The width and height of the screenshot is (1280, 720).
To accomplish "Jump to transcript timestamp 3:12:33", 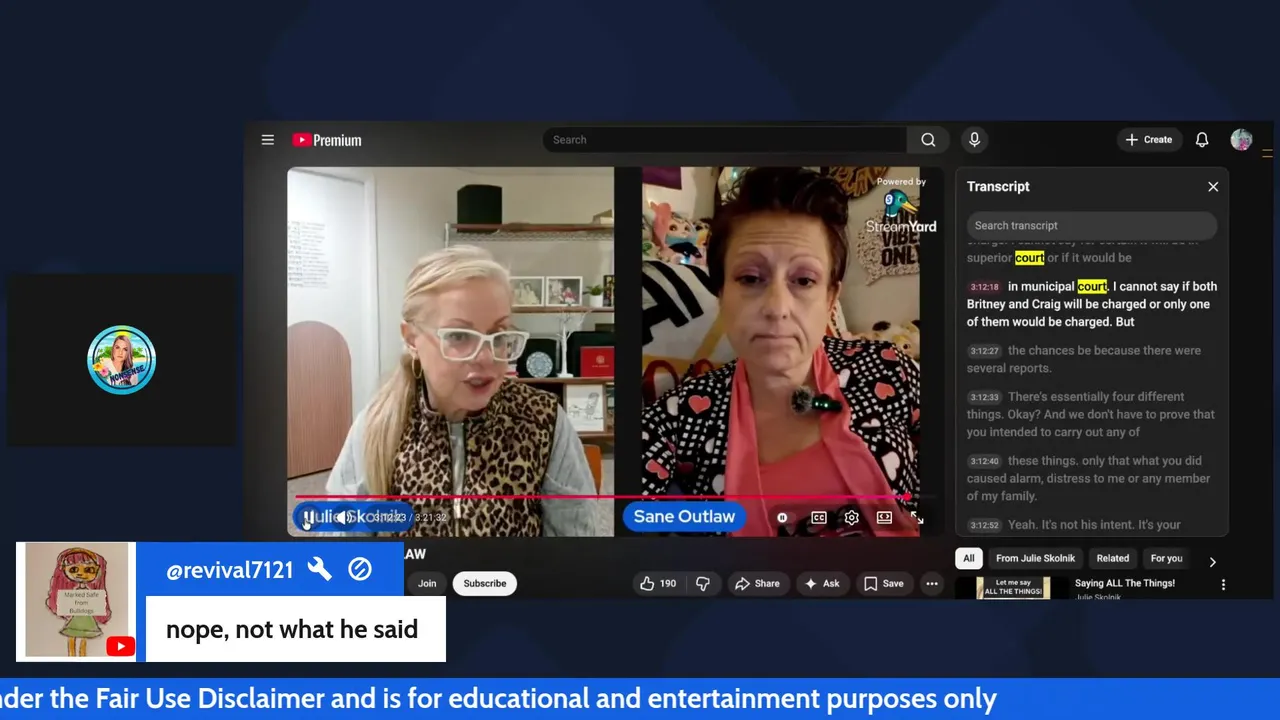I will pos(984,397).
